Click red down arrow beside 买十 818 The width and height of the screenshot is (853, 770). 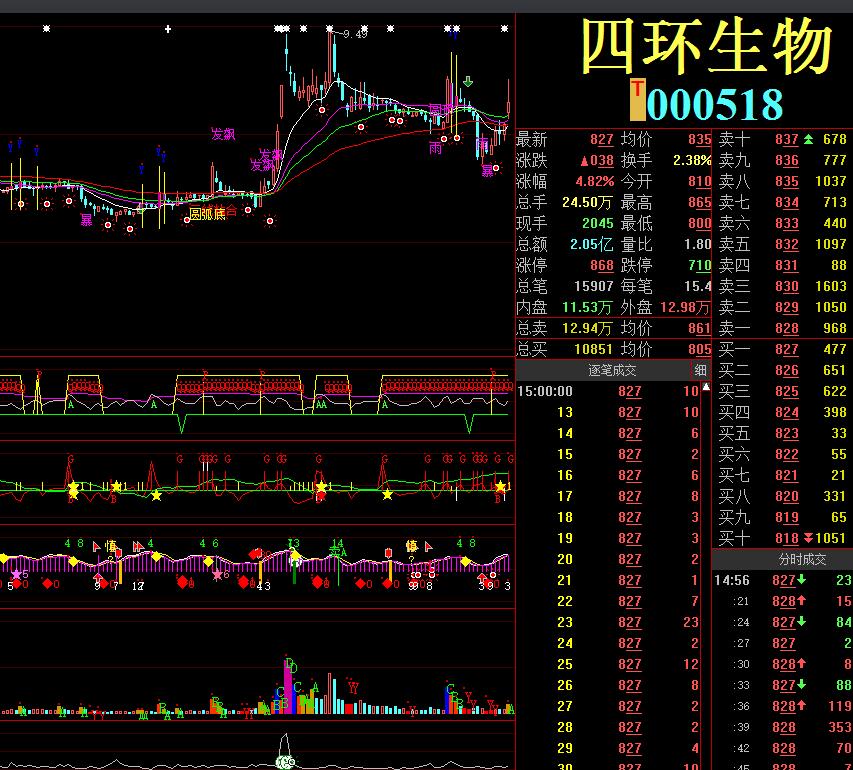[x=808, y=538]
